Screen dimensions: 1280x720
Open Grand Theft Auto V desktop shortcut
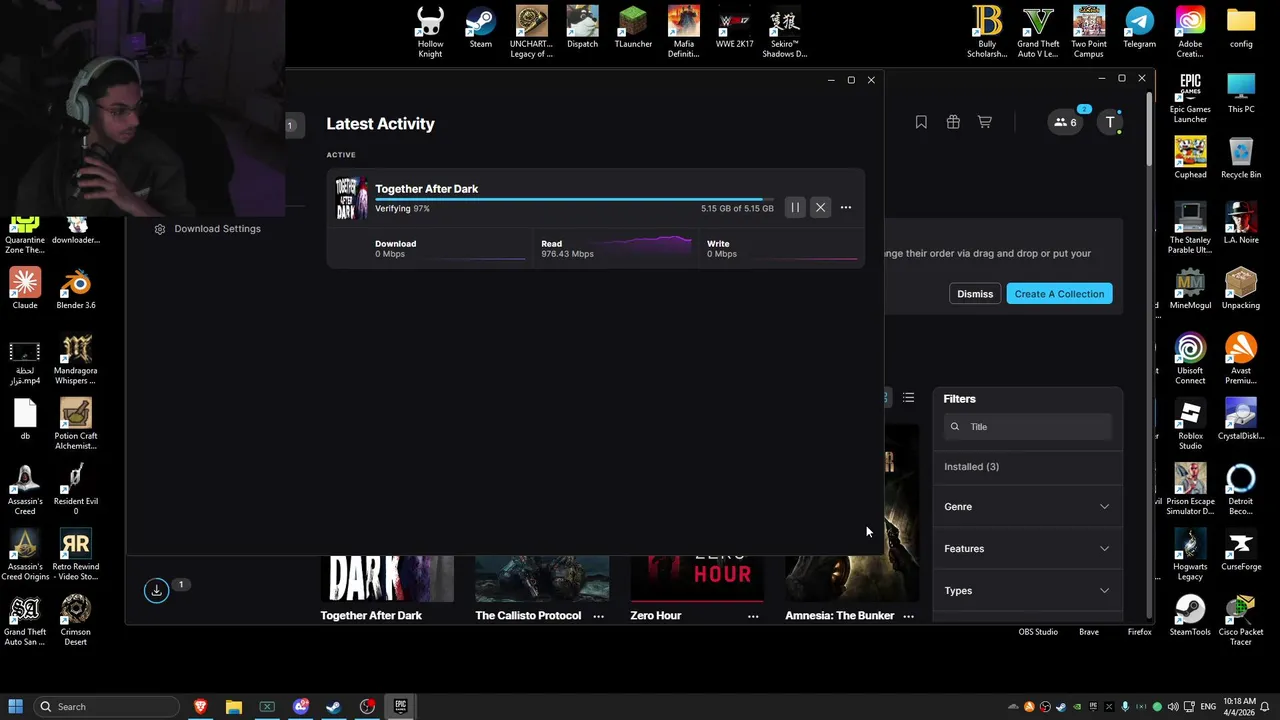tap(1038, 32)
